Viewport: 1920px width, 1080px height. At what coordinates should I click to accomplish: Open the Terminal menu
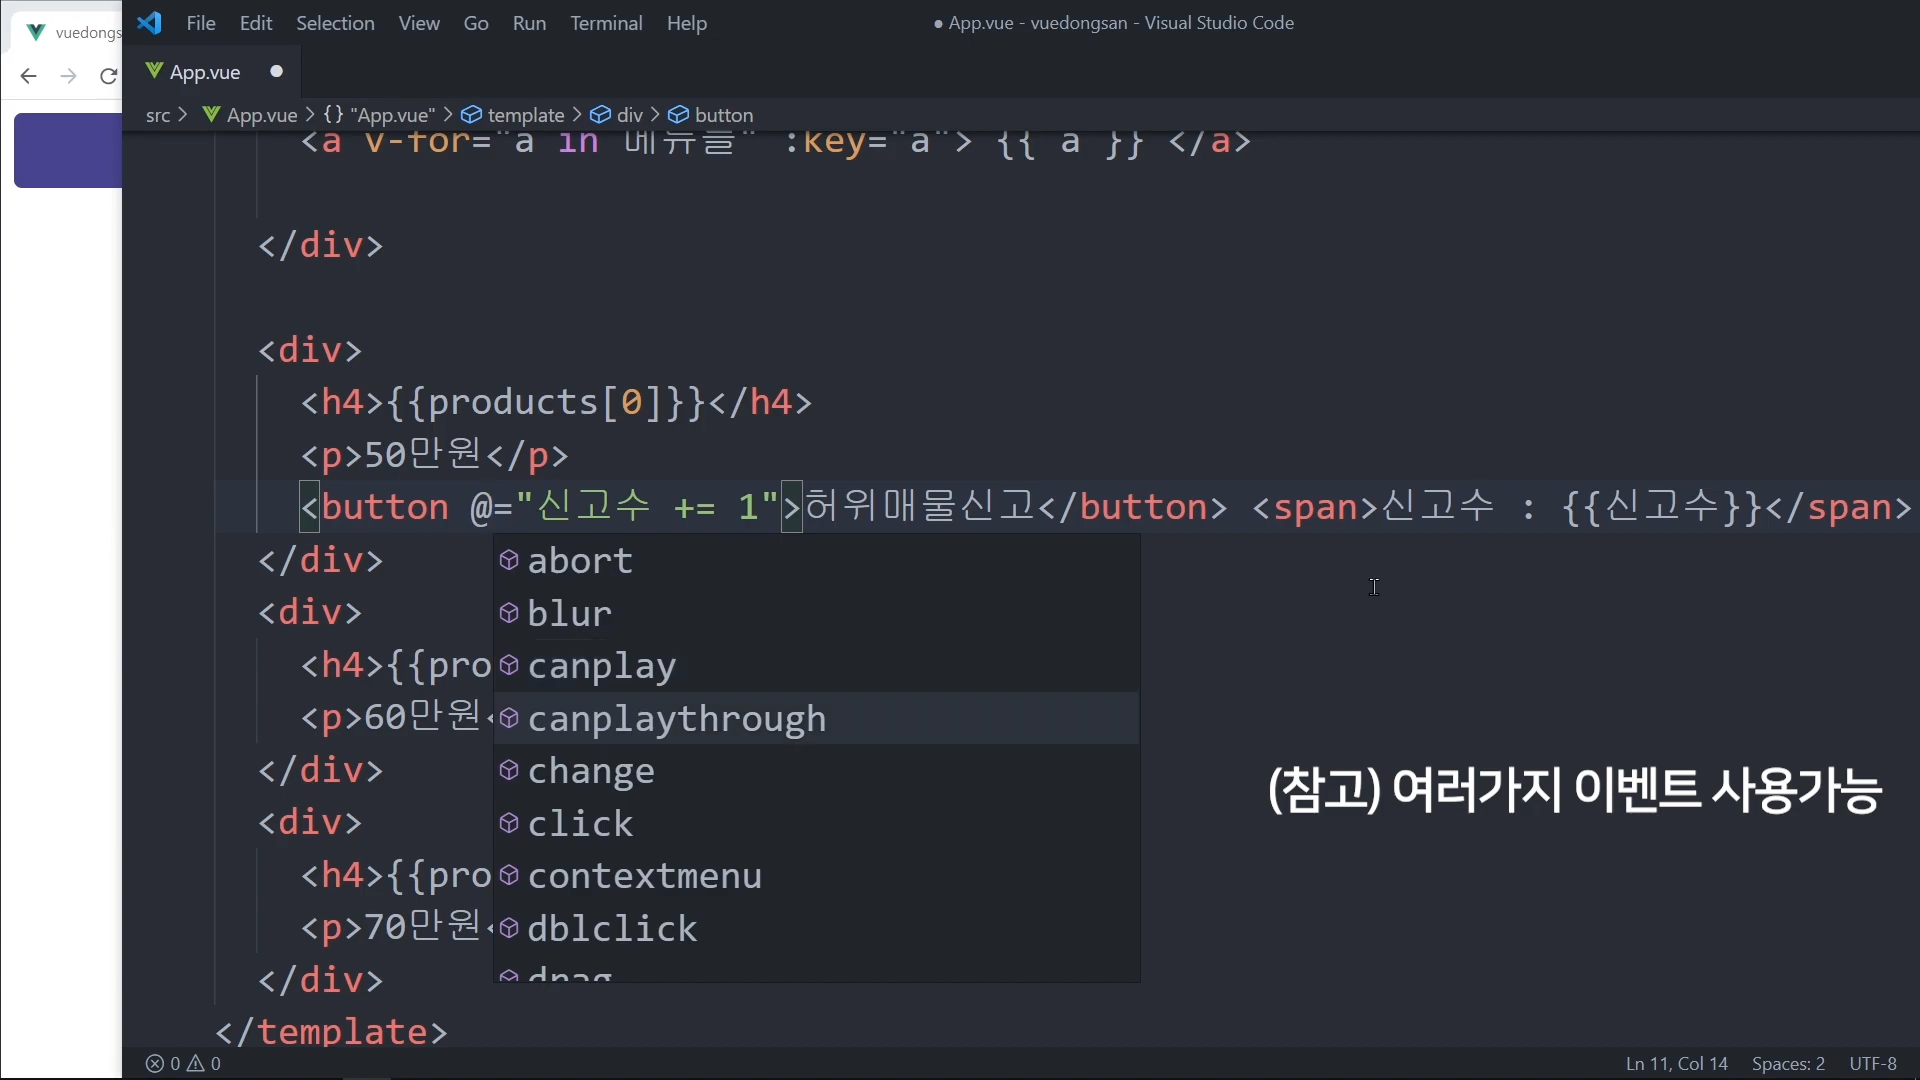point(606,23)
